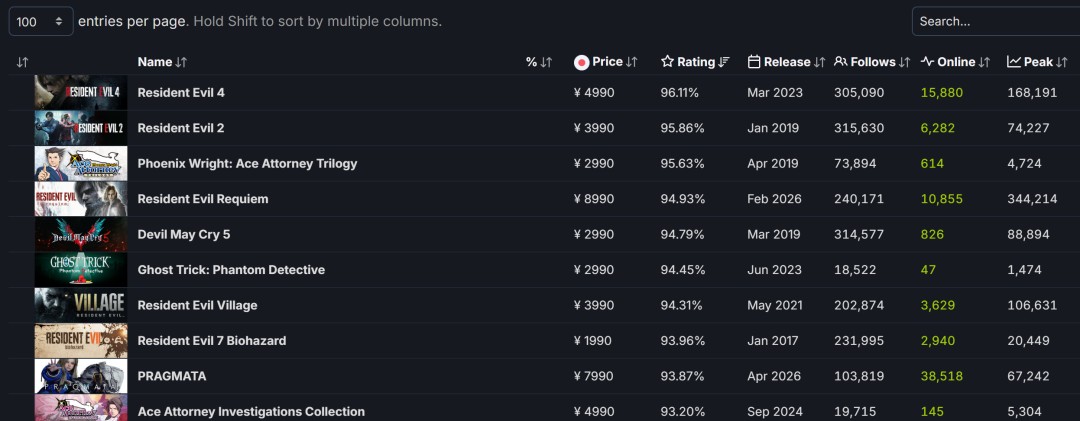Sort by the Name column header
The image size is (1080, 421).
[162, 62]
